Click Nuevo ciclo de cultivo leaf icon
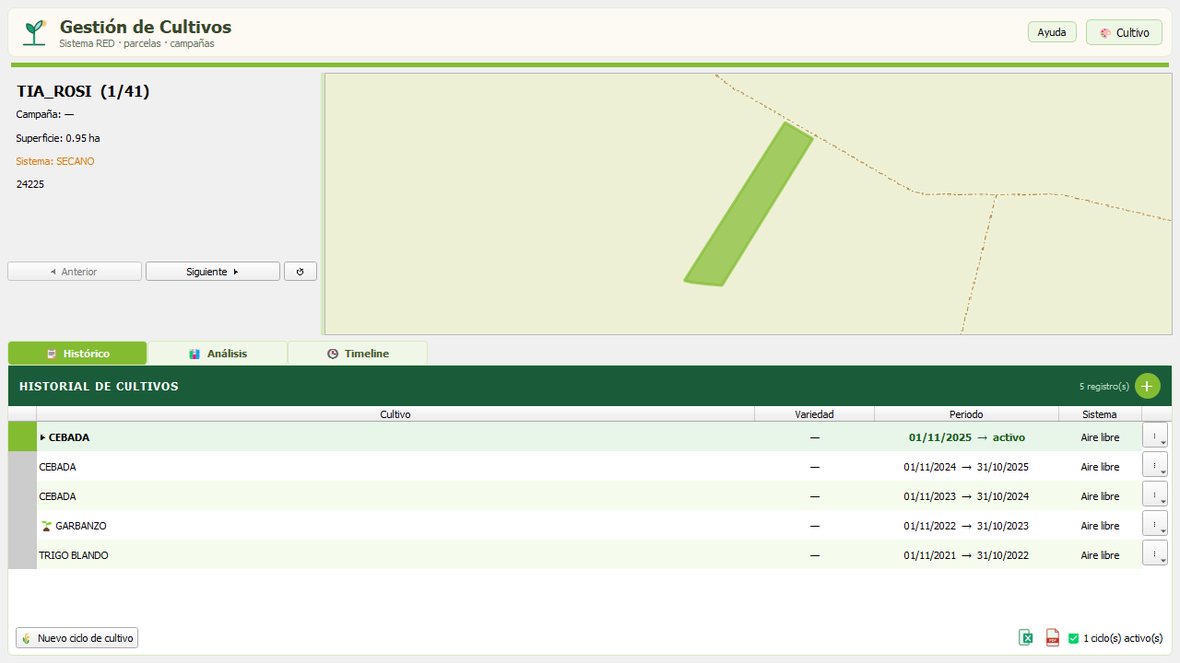 [26, 638]
